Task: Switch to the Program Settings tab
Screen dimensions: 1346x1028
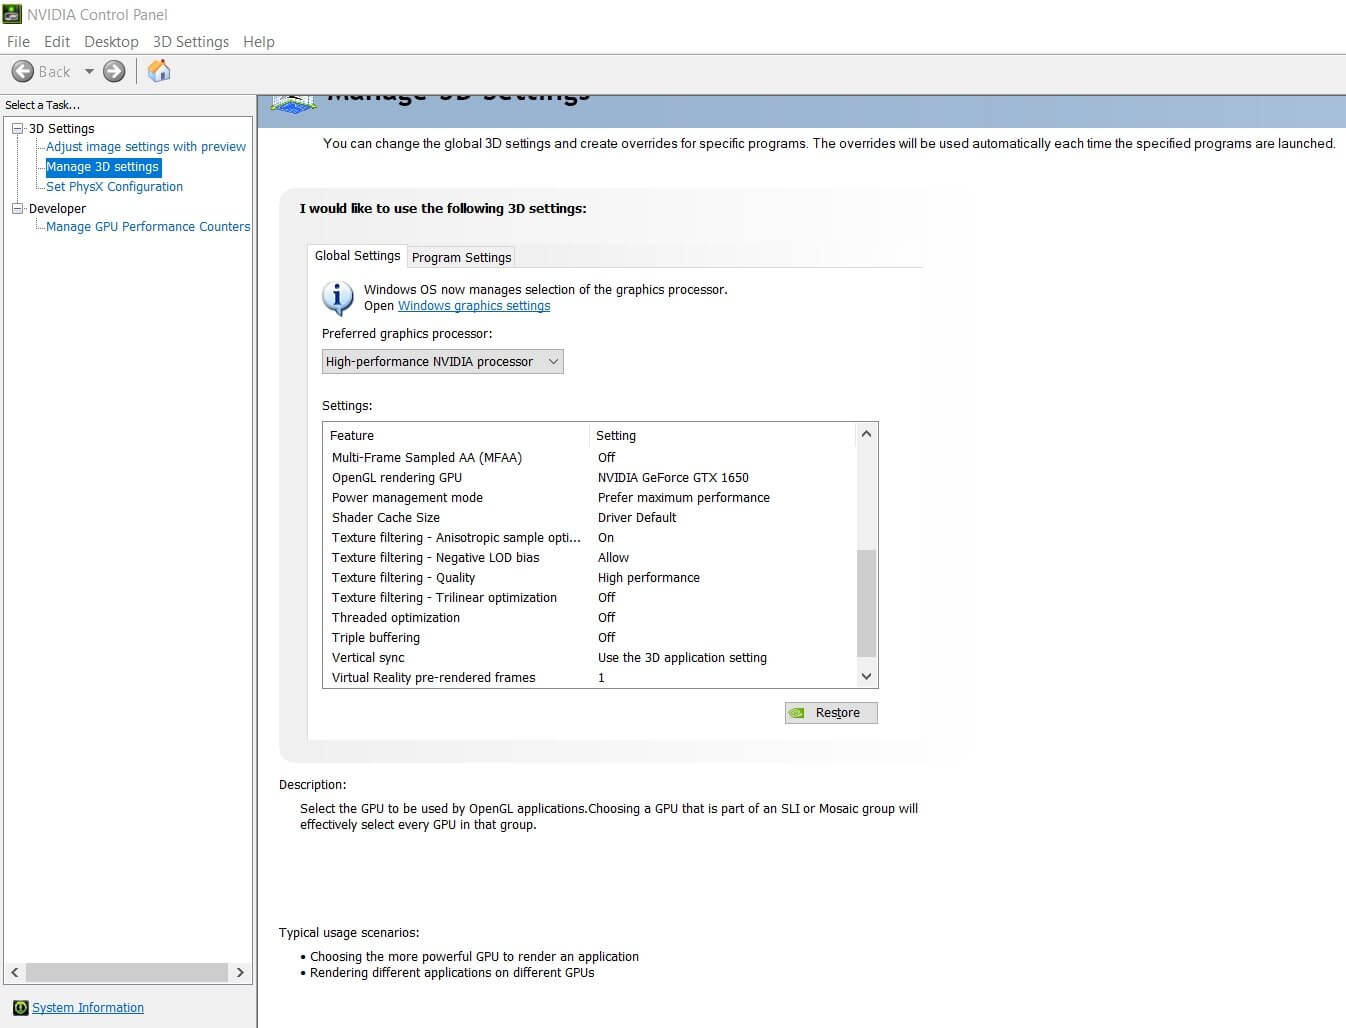Action: coord(461,257)
